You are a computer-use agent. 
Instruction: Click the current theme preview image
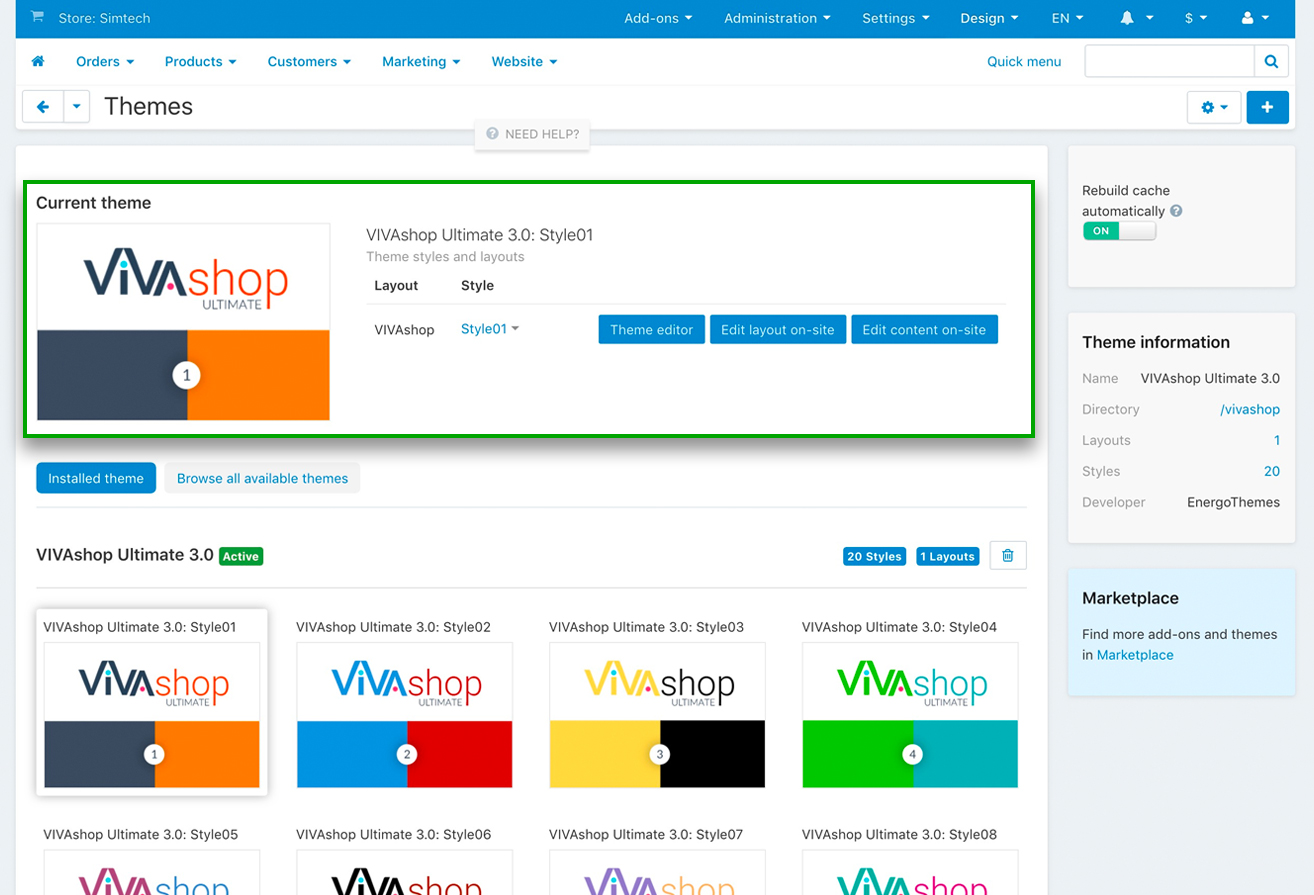click(183, 322)
